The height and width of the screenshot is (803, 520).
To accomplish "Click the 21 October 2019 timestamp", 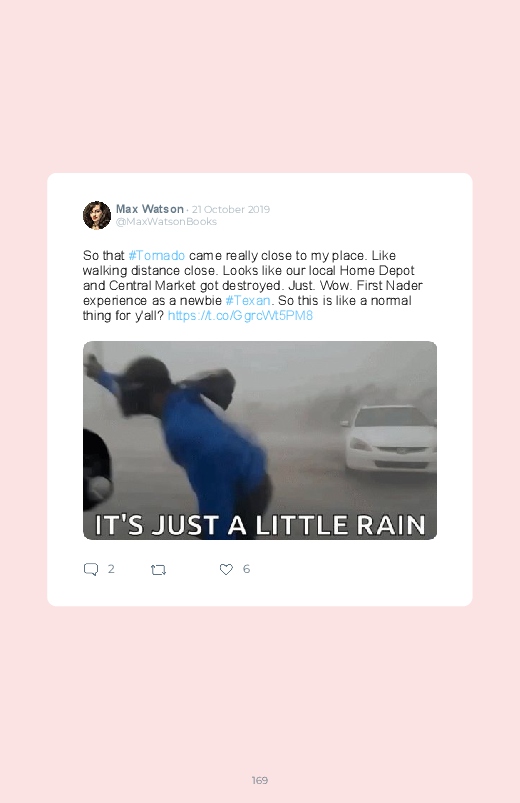I will click(x=231, y=209).
